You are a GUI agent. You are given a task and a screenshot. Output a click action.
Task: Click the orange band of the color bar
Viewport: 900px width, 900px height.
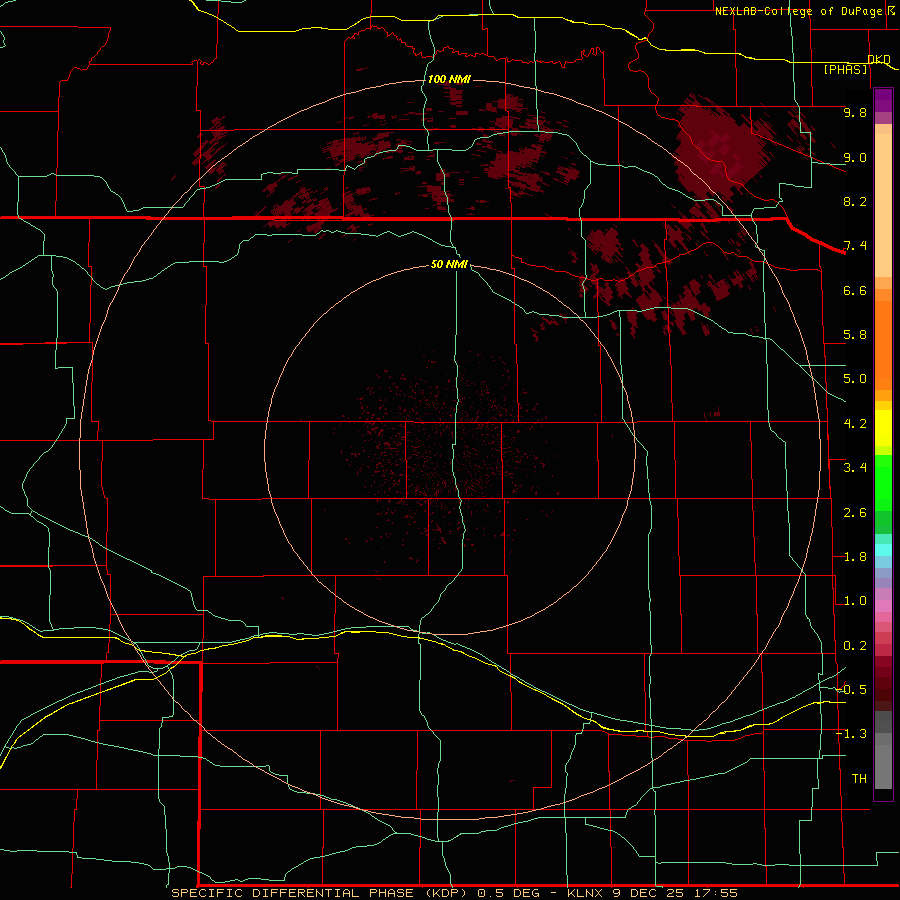point(883,345)
